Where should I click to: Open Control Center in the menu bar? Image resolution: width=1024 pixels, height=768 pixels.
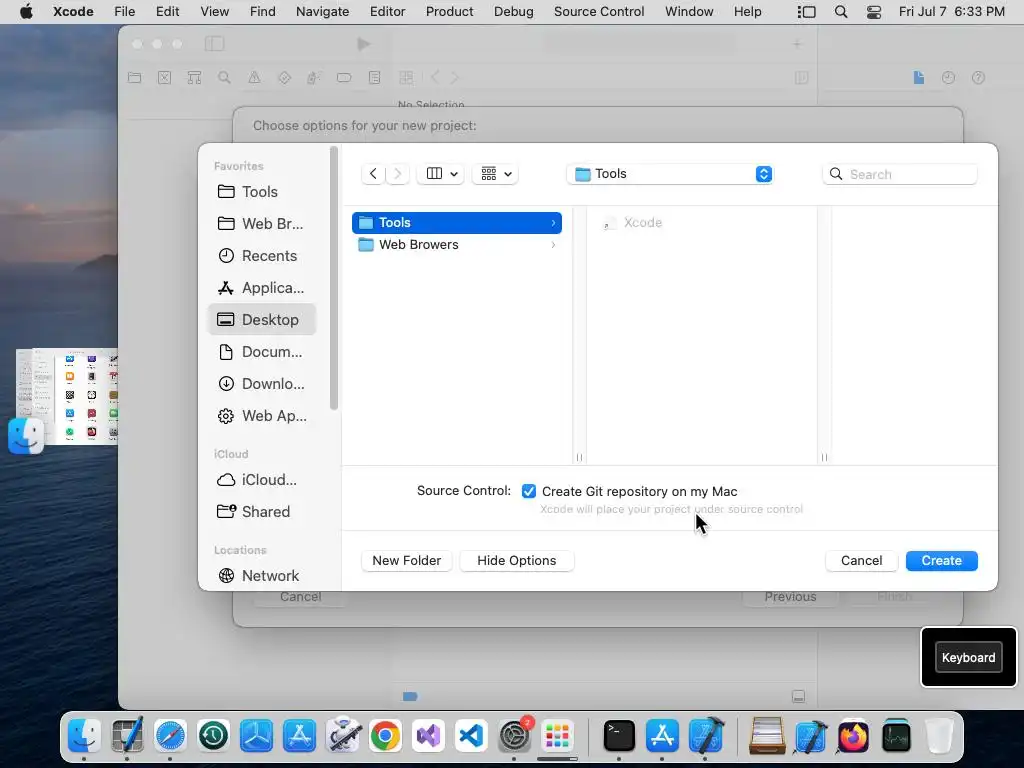(x=874, y=12)
